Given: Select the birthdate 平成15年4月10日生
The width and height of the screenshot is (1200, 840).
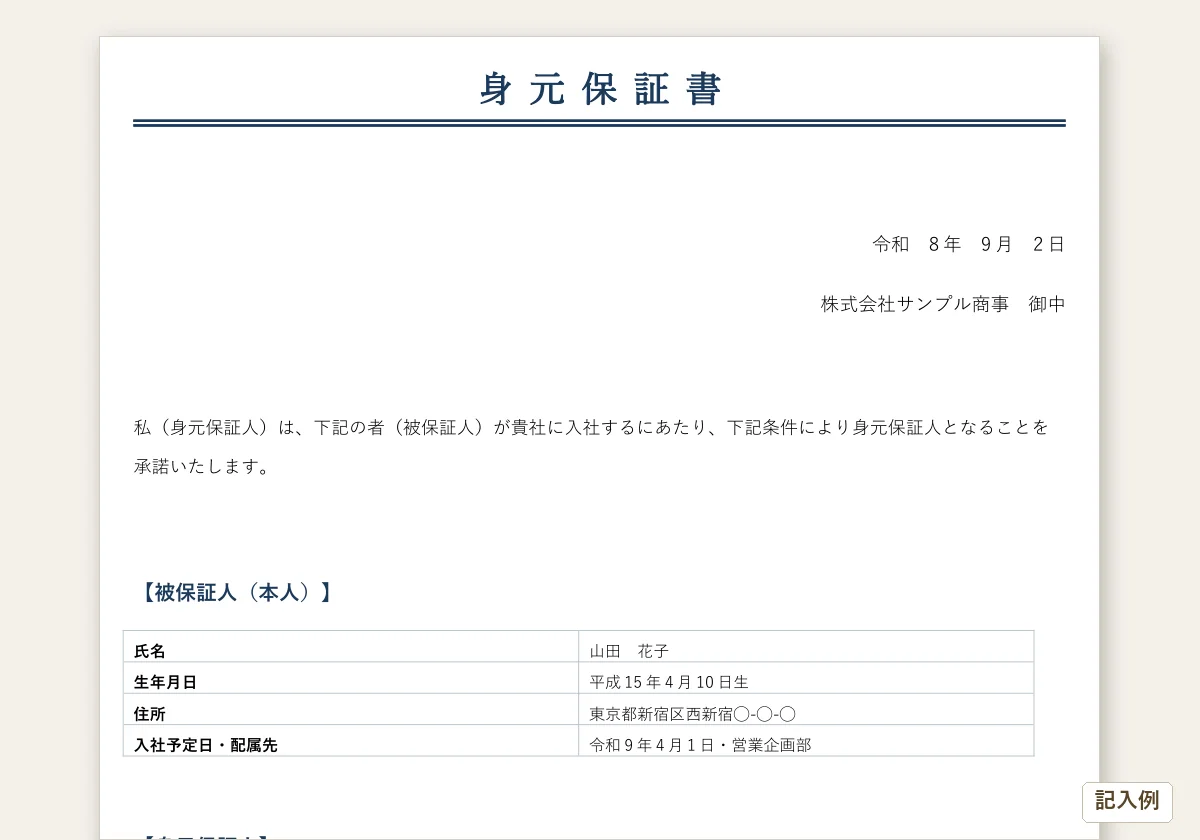Looking at the screenshot, I should tap(669, 682).
